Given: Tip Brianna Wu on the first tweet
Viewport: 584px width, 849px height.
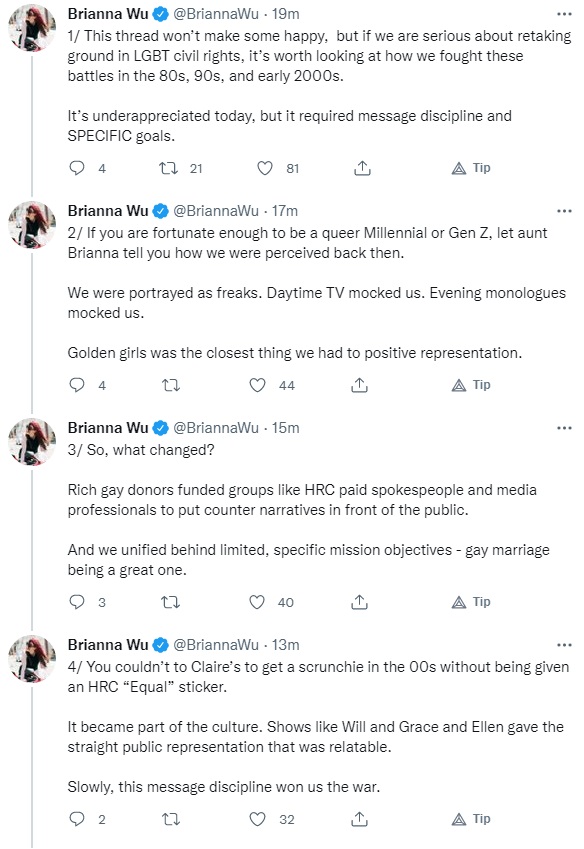Looking at the screenshot, I should point(471,168).
